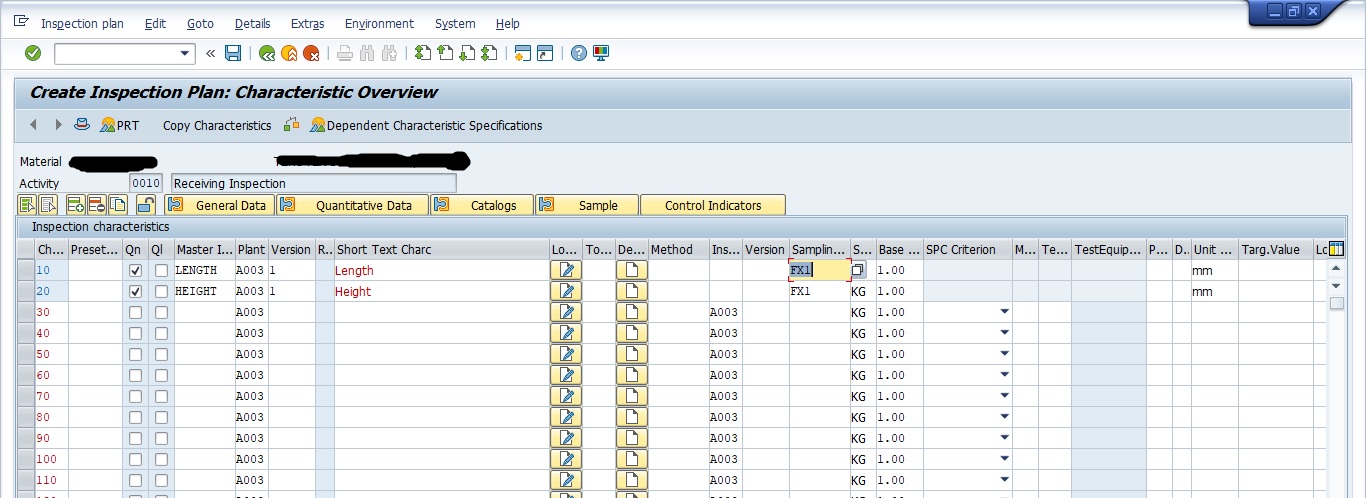This screenshot has width=1366, height=498.
Task: Click the Control Indicators button
Action: point(713,205)
